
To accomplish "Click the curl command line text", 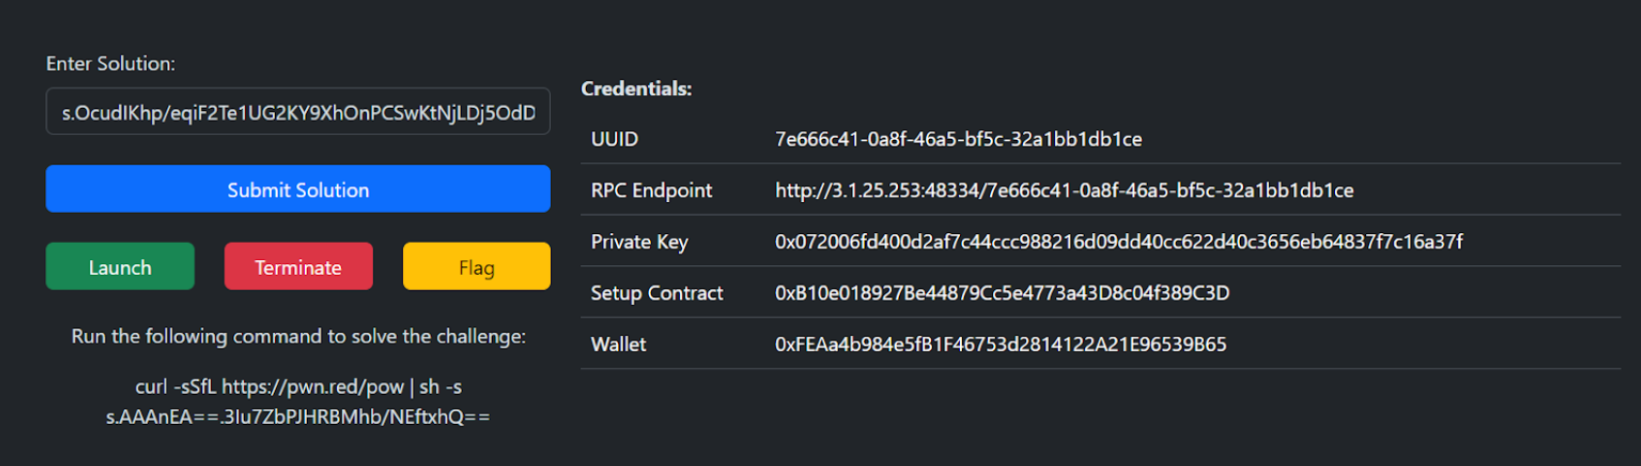I will [298, 387].
